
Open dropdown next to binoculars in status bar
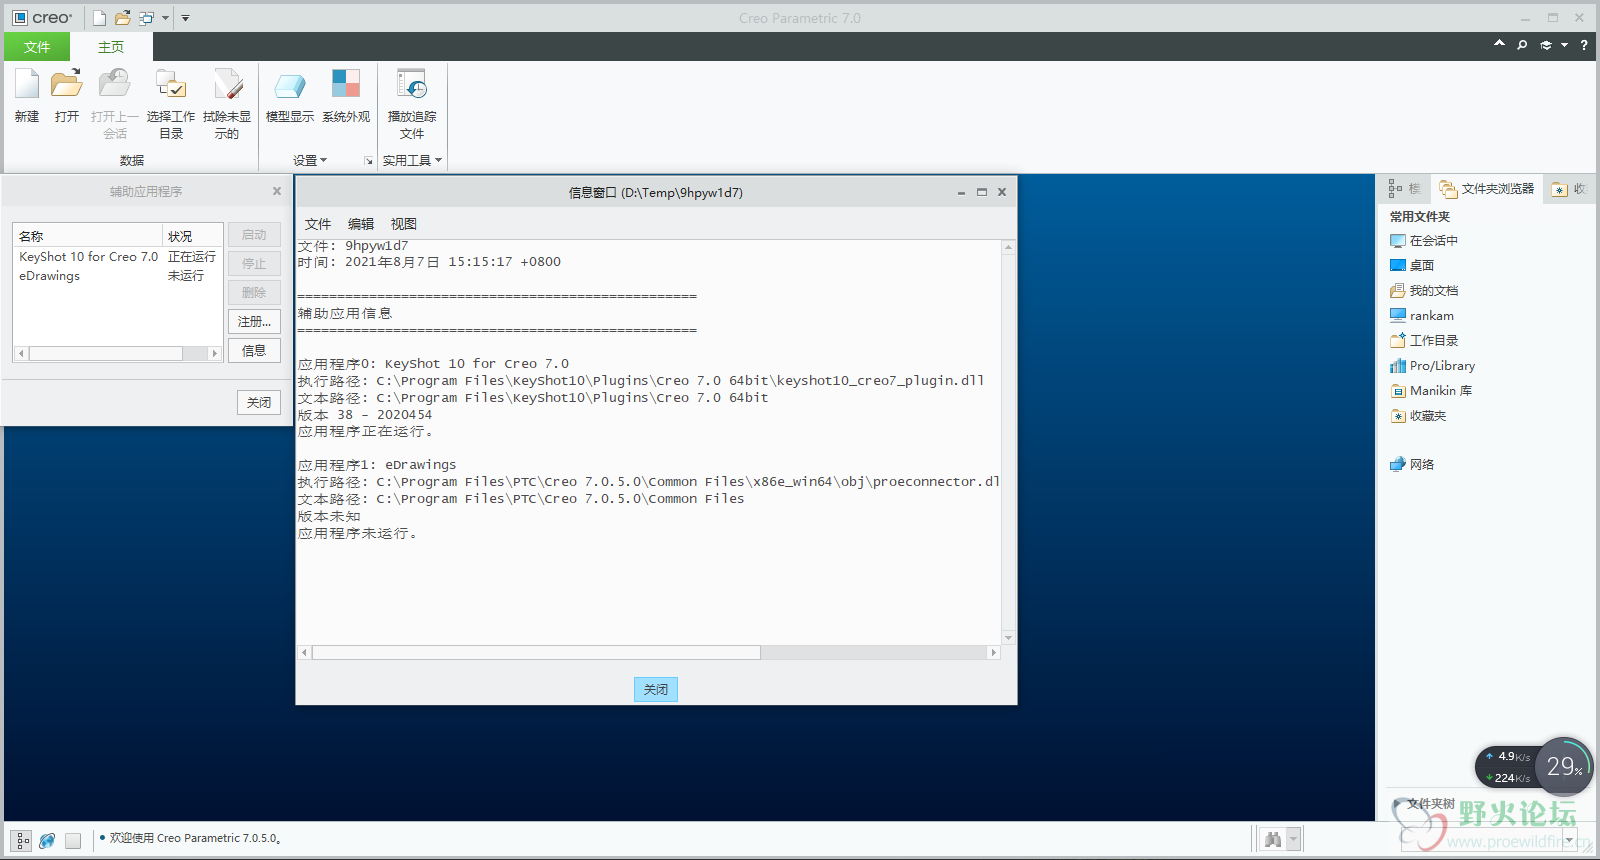pos(1293,840)
